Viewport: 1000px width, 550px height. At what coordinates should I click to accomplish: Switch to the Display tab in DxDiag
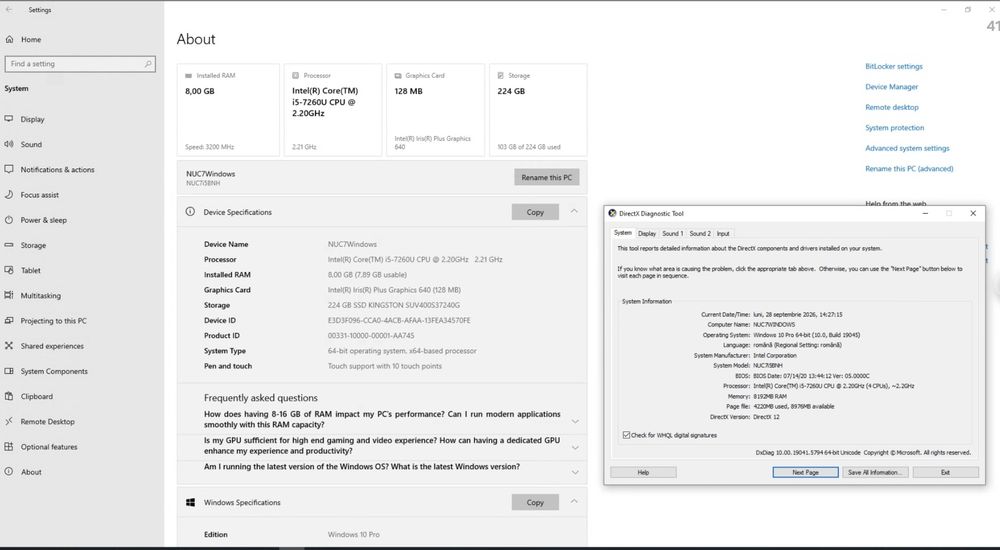tap(647, 234)
